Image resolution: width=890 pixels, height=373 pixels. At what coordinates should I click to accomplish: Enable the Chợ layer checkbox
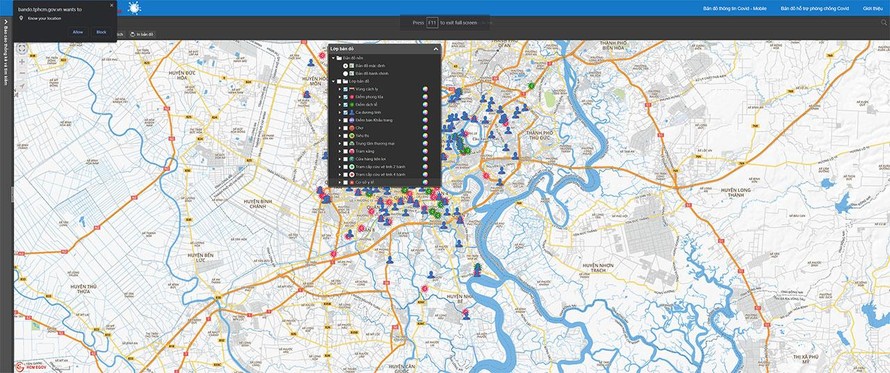pos(345,128)
